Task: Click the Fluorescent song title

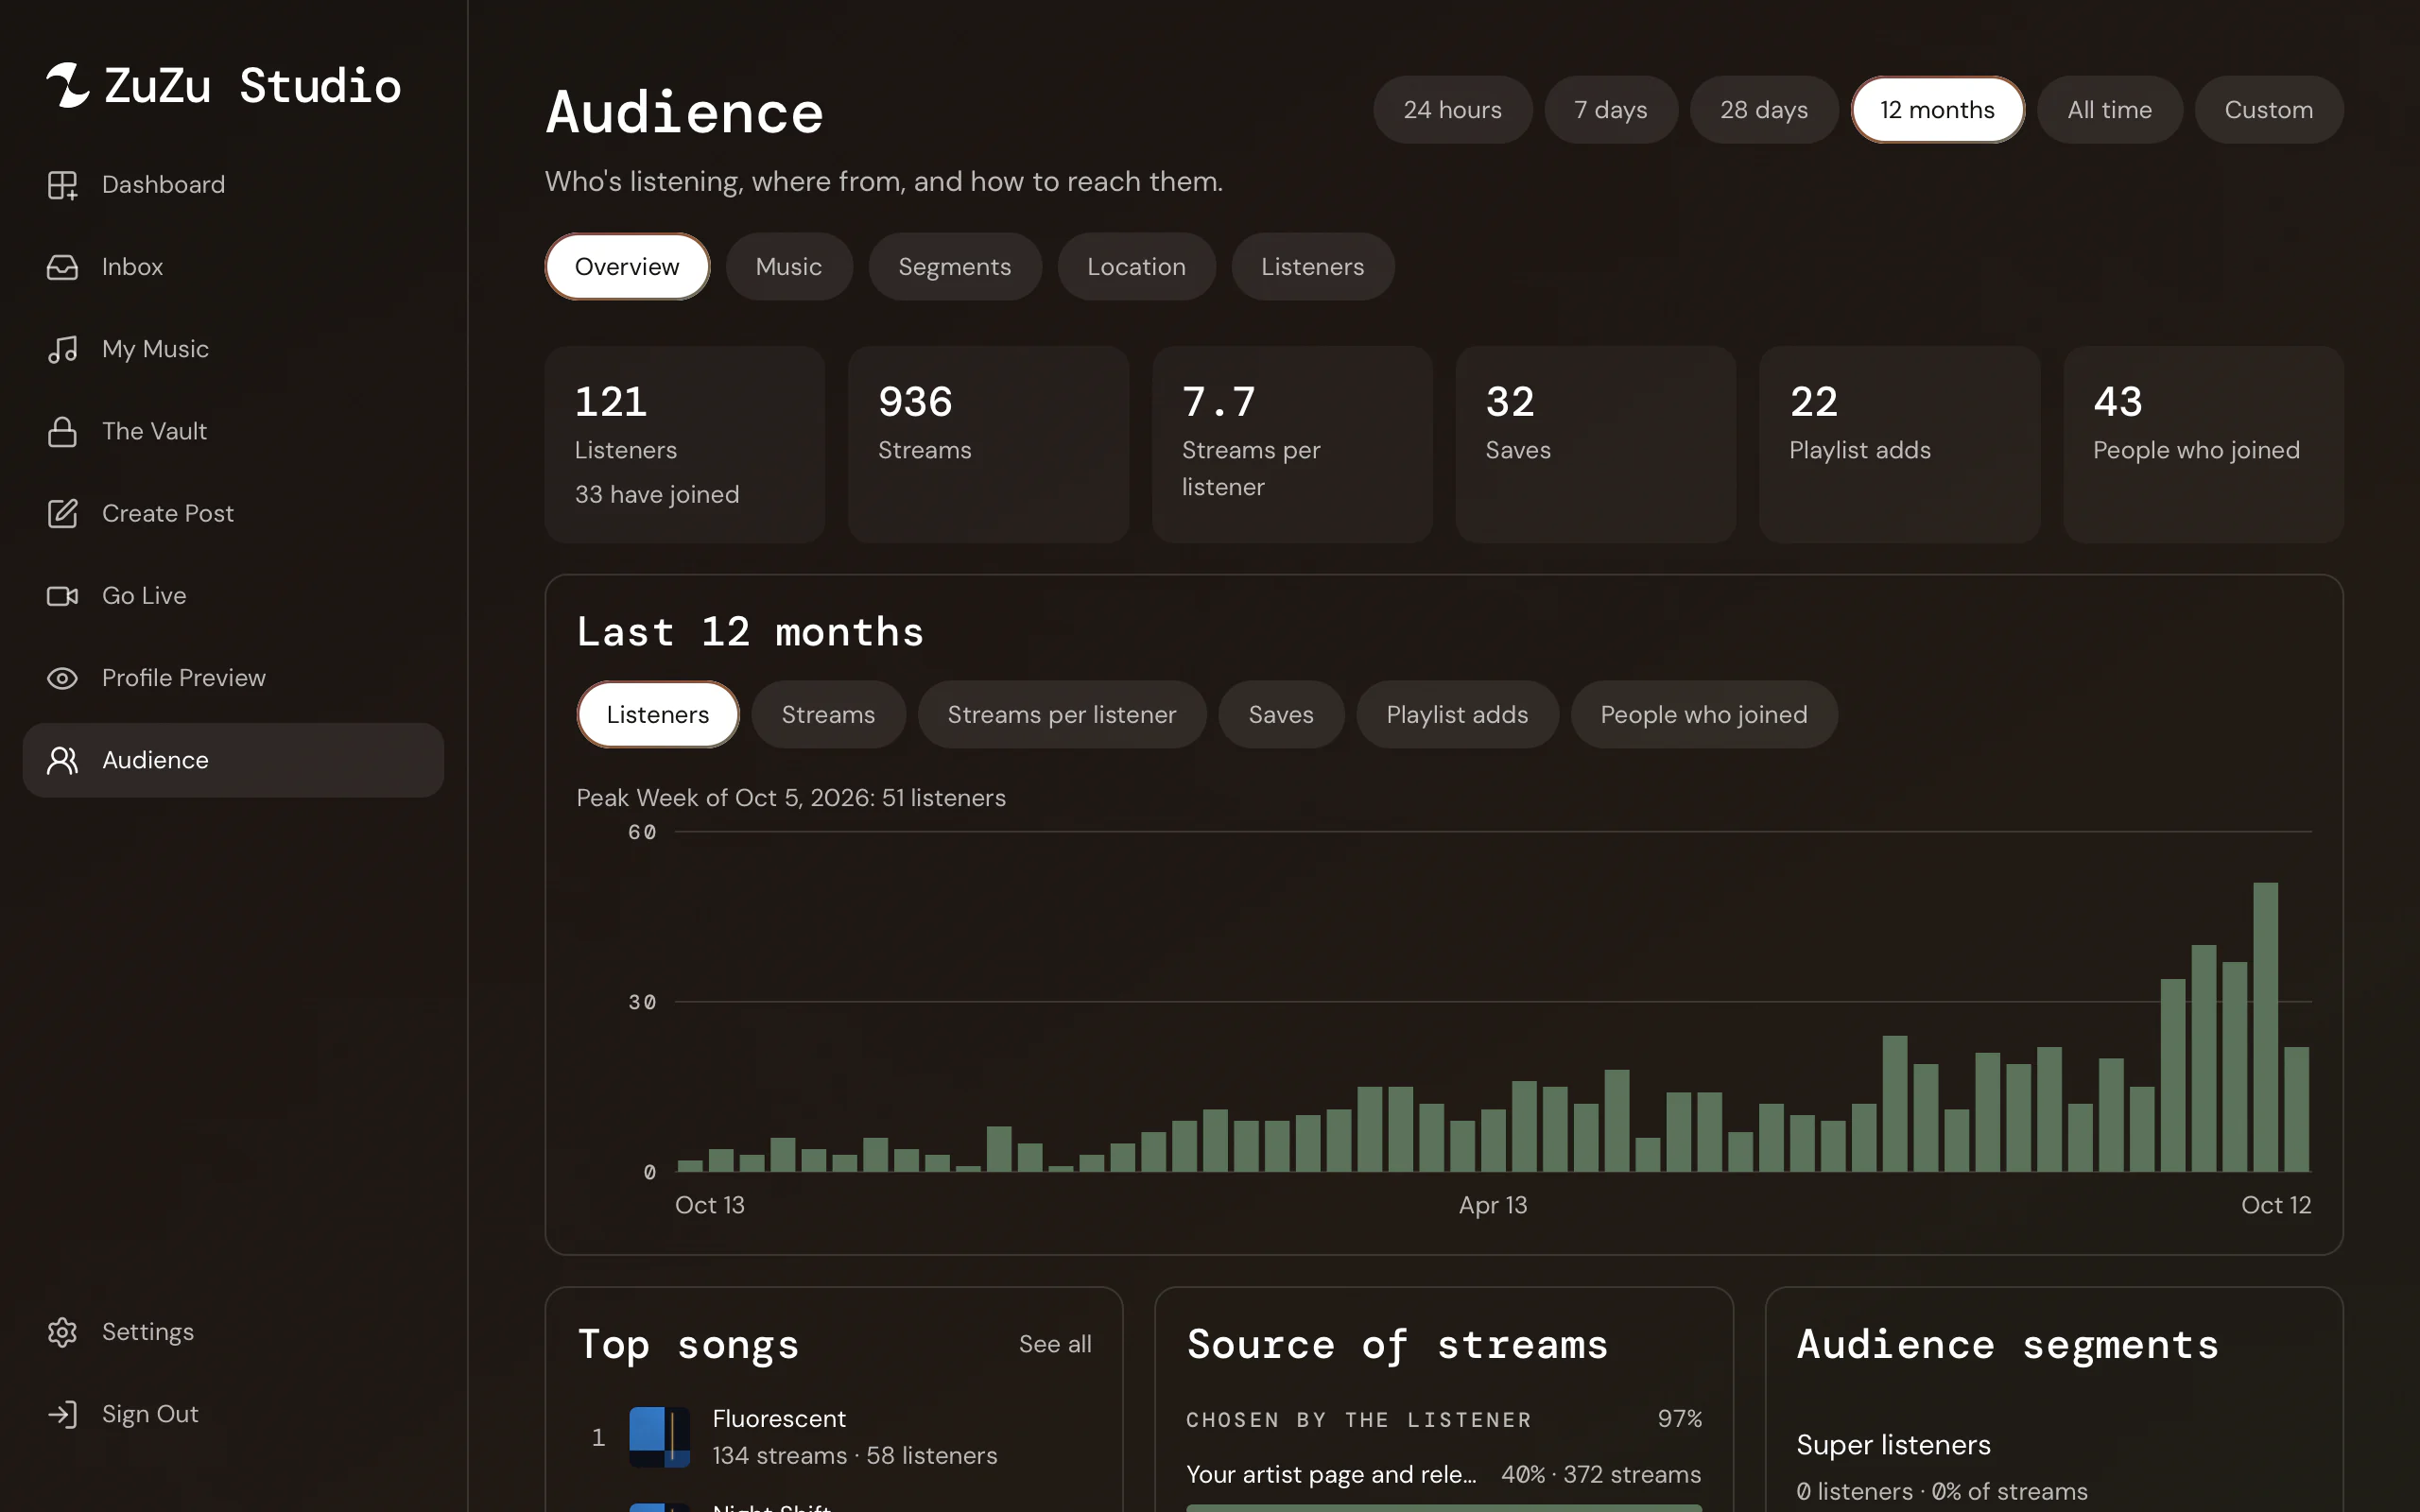Action: pos(779,1419)
